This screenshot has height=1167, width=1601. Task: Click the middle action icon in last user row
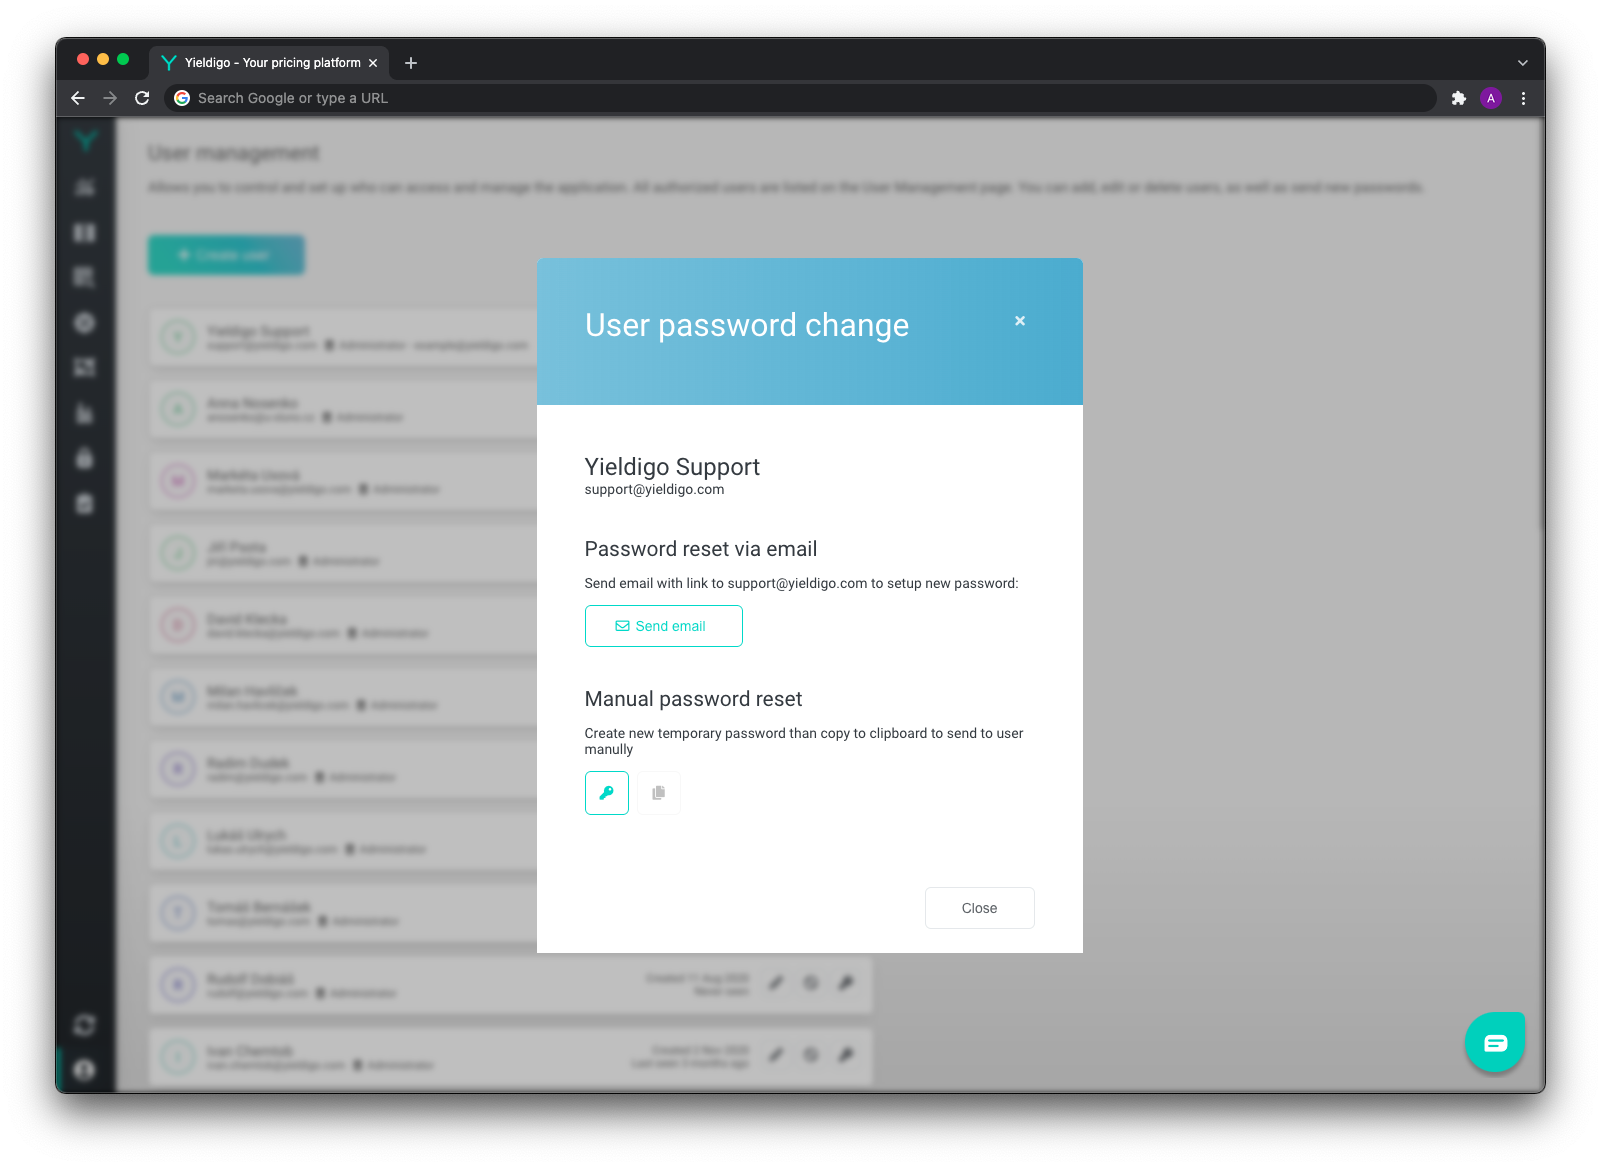[811, 1055]
